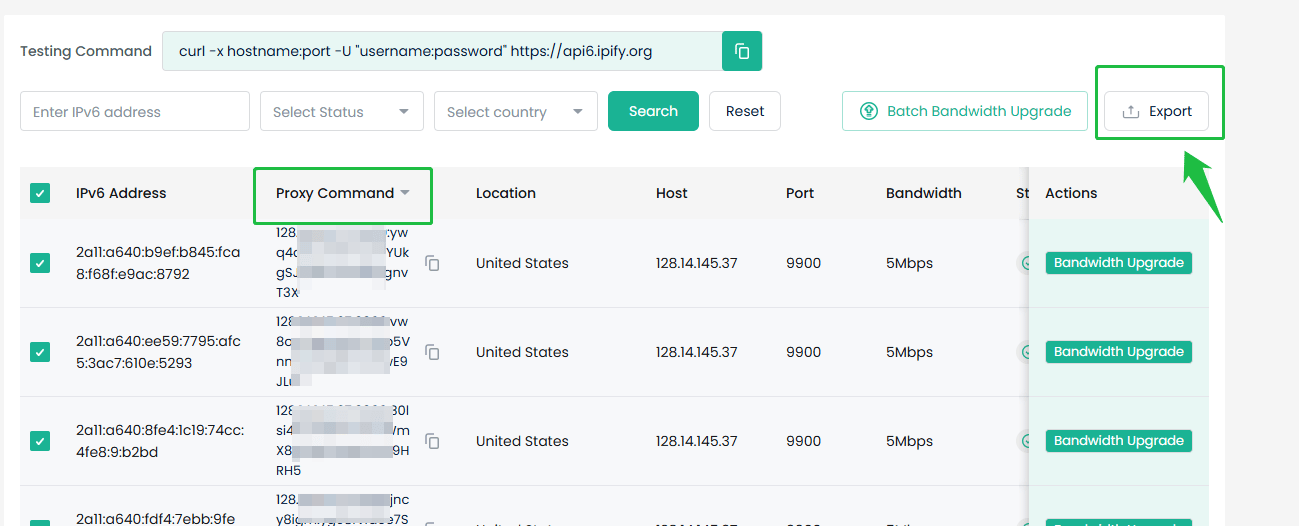
Task: Toggle the select-all header checkbox
Action: tap(40, 193)
